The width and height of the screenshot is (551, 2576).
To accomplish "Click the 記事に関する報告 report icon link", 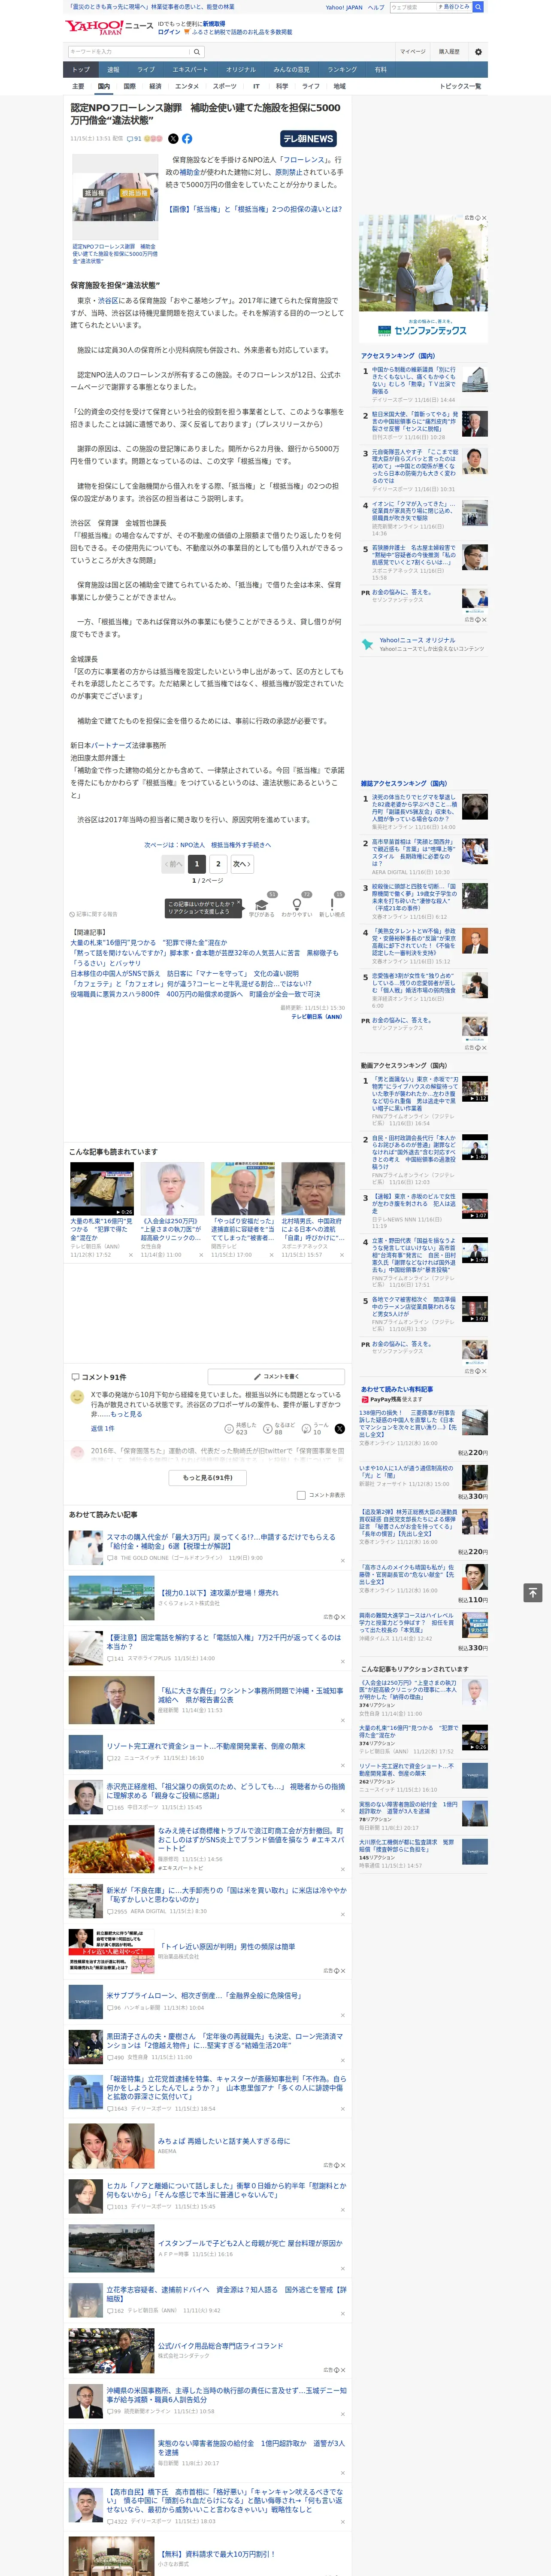I will (x=93, y=914).
